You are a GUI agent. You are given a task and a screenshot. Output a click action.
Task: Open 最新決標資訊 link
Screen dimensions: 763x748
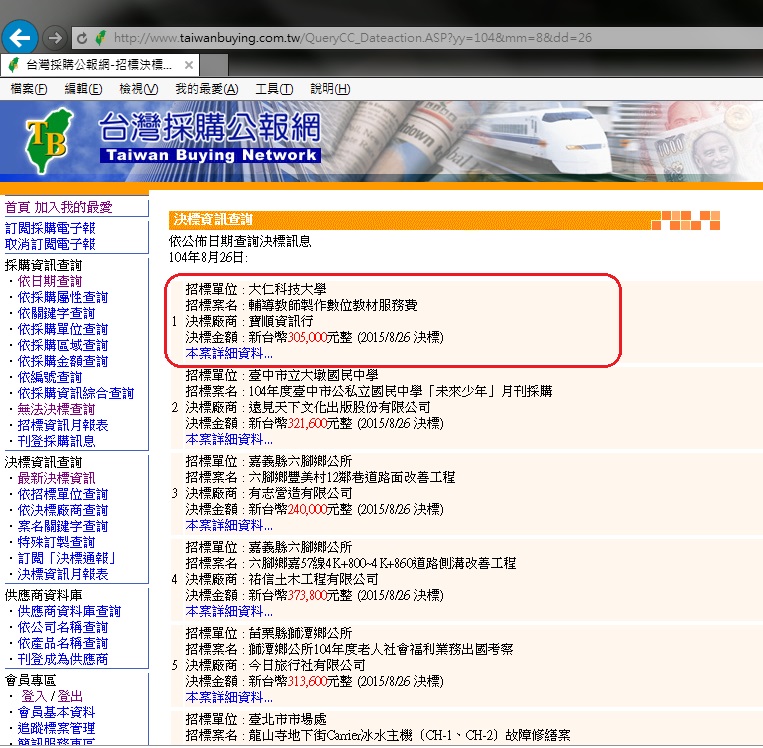[56, 478]
